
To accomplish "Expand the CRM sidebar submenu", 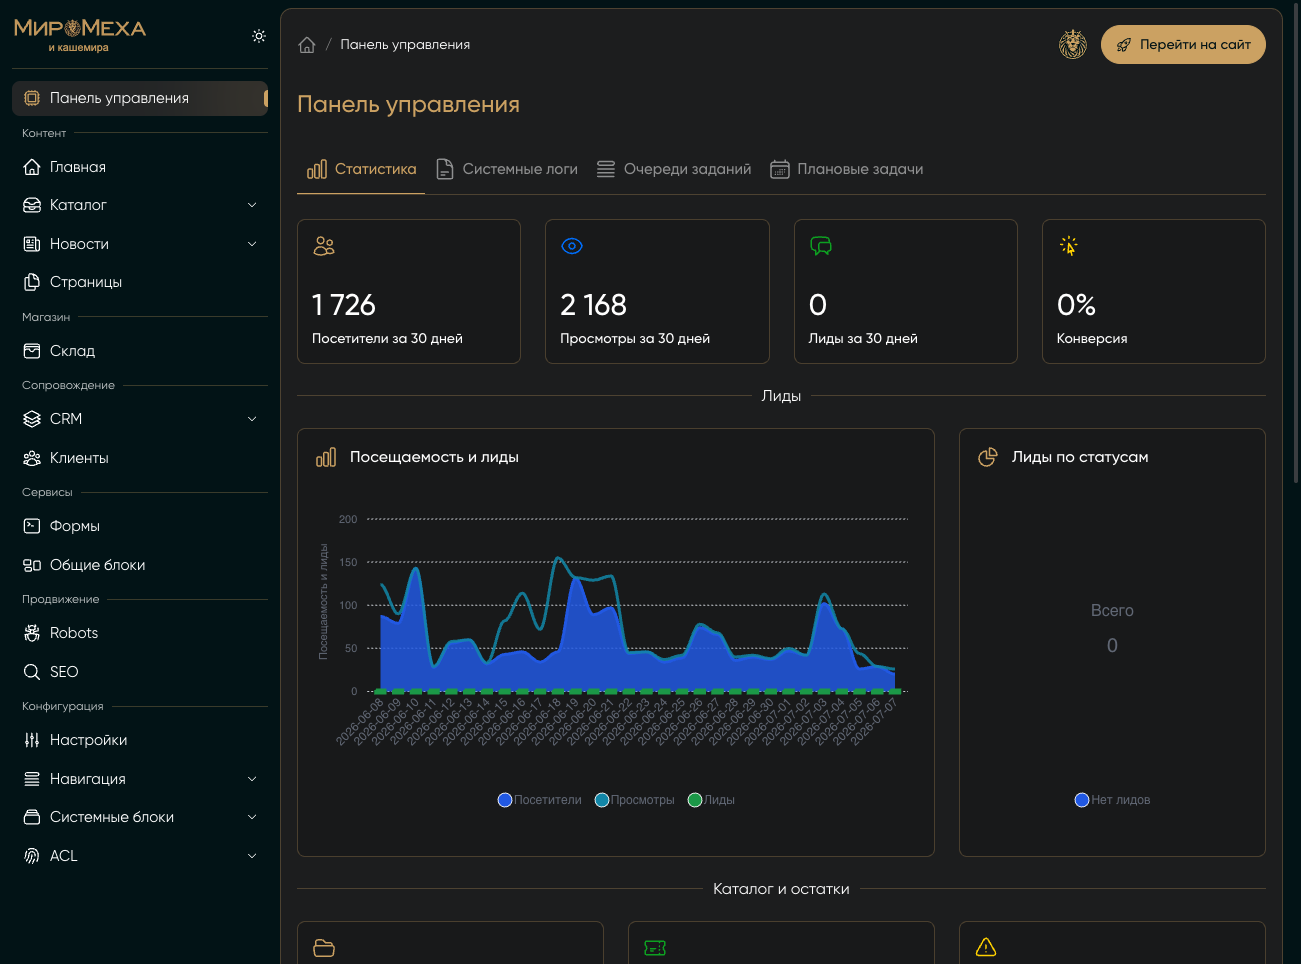I will [x=252, y=419].
